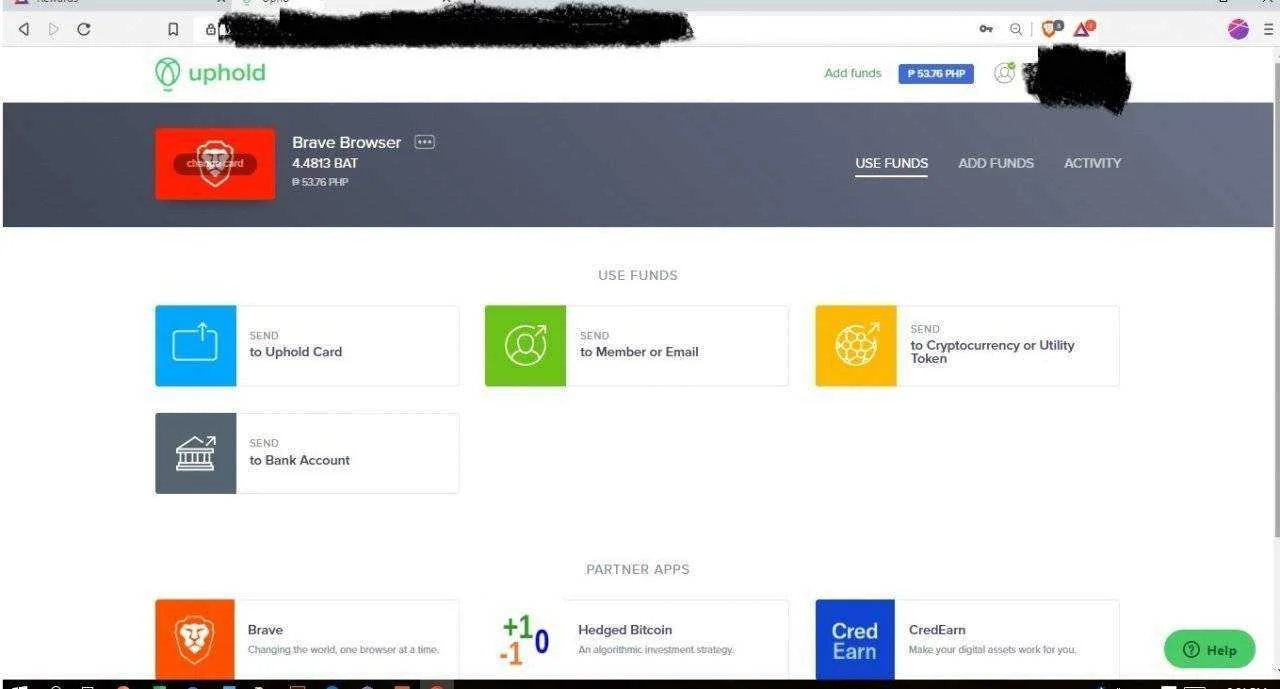This screenshot has width=1280, height=689.
Task: Click the 4.4813 BAT balance text
Action: [x=325, y=163]
